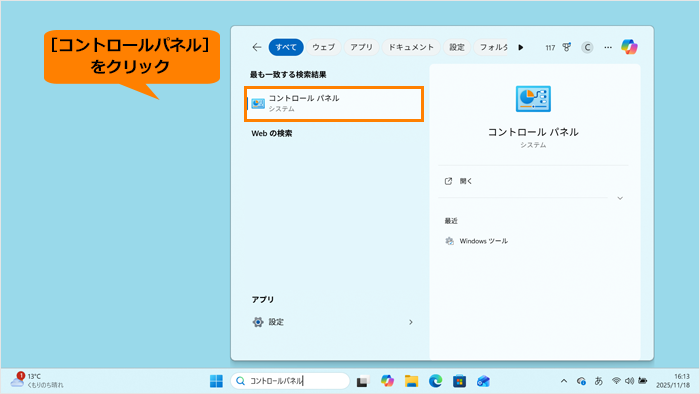
Task: Open the OneDrive cloud tray icon
Action: [581, 381]
